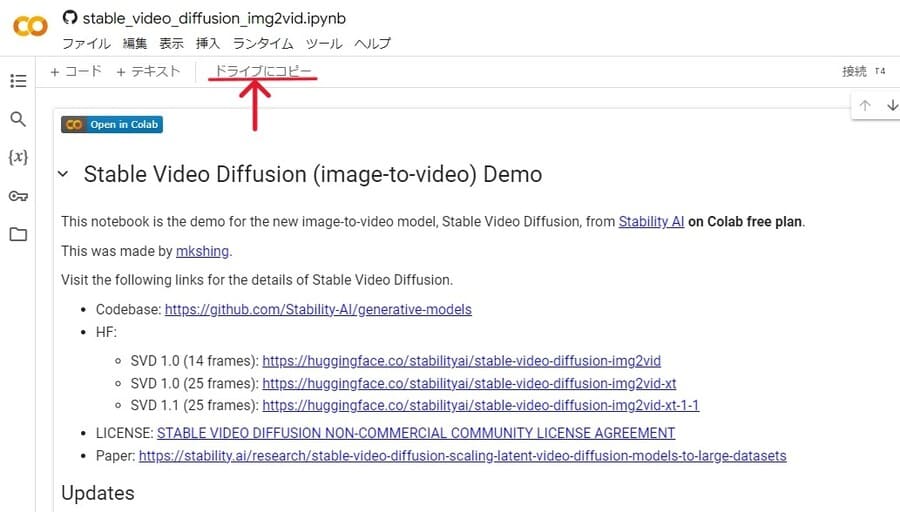Click the 'Codebase:' label
Screen dimensions: 900x512
pos(129,309)
